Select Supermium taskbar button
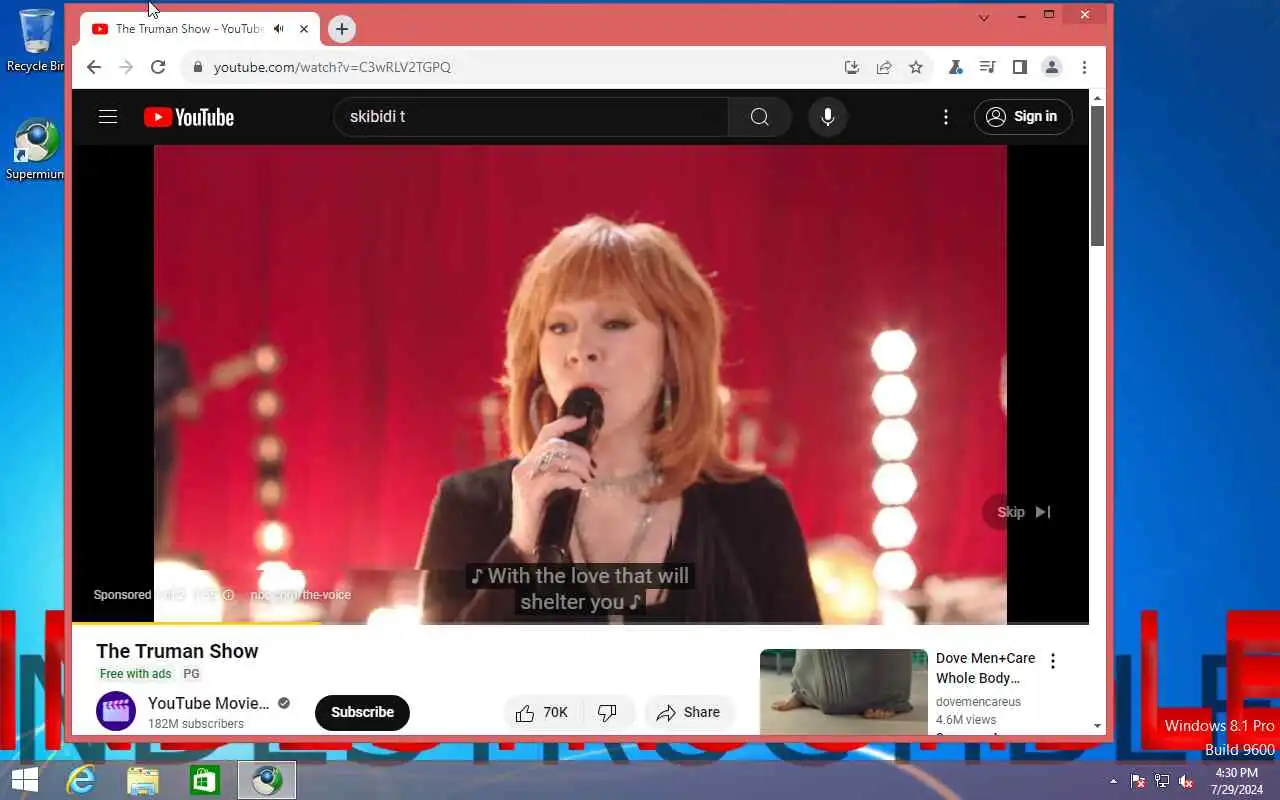 click(x=267, y=780)
